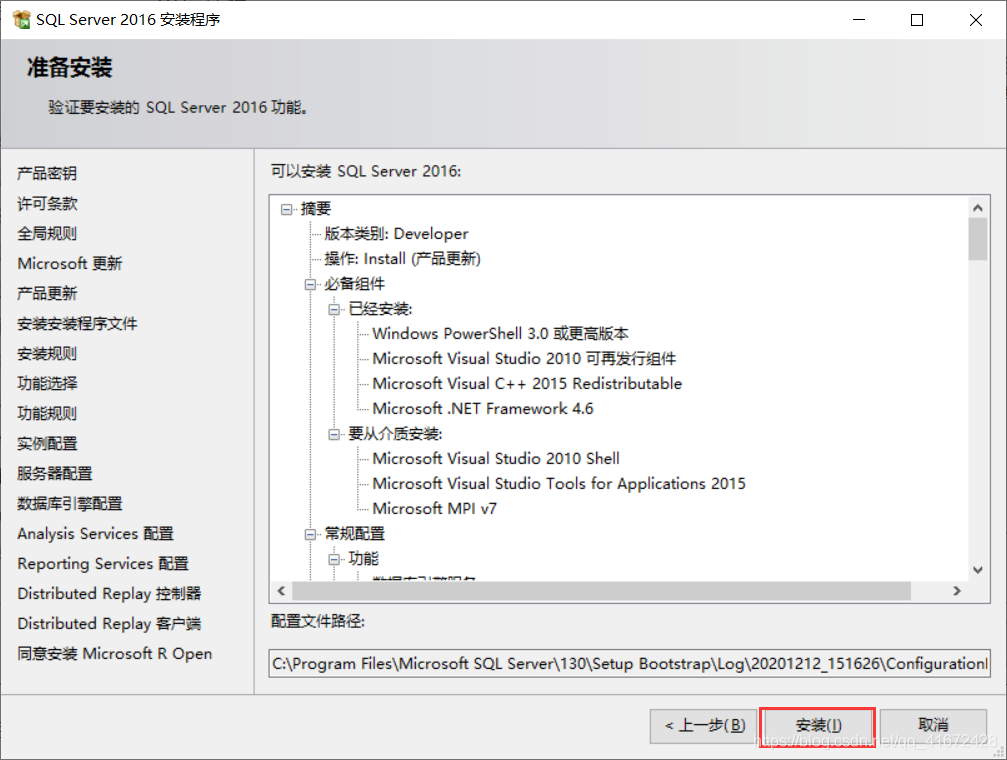Click the 实例配置 step in sidebar
This screenshot has height=760, width=1007.
pyautogui.click(x=47, y=444)
